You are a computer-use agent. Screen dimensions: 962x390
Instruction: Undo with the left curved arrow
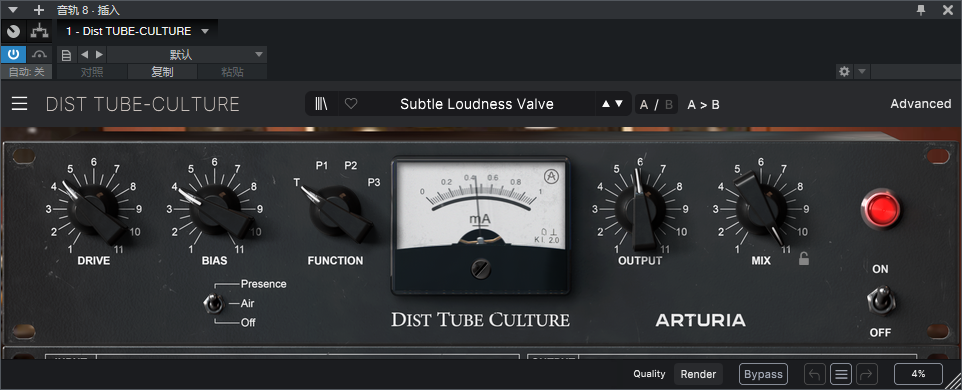click(x=814, y=374)
